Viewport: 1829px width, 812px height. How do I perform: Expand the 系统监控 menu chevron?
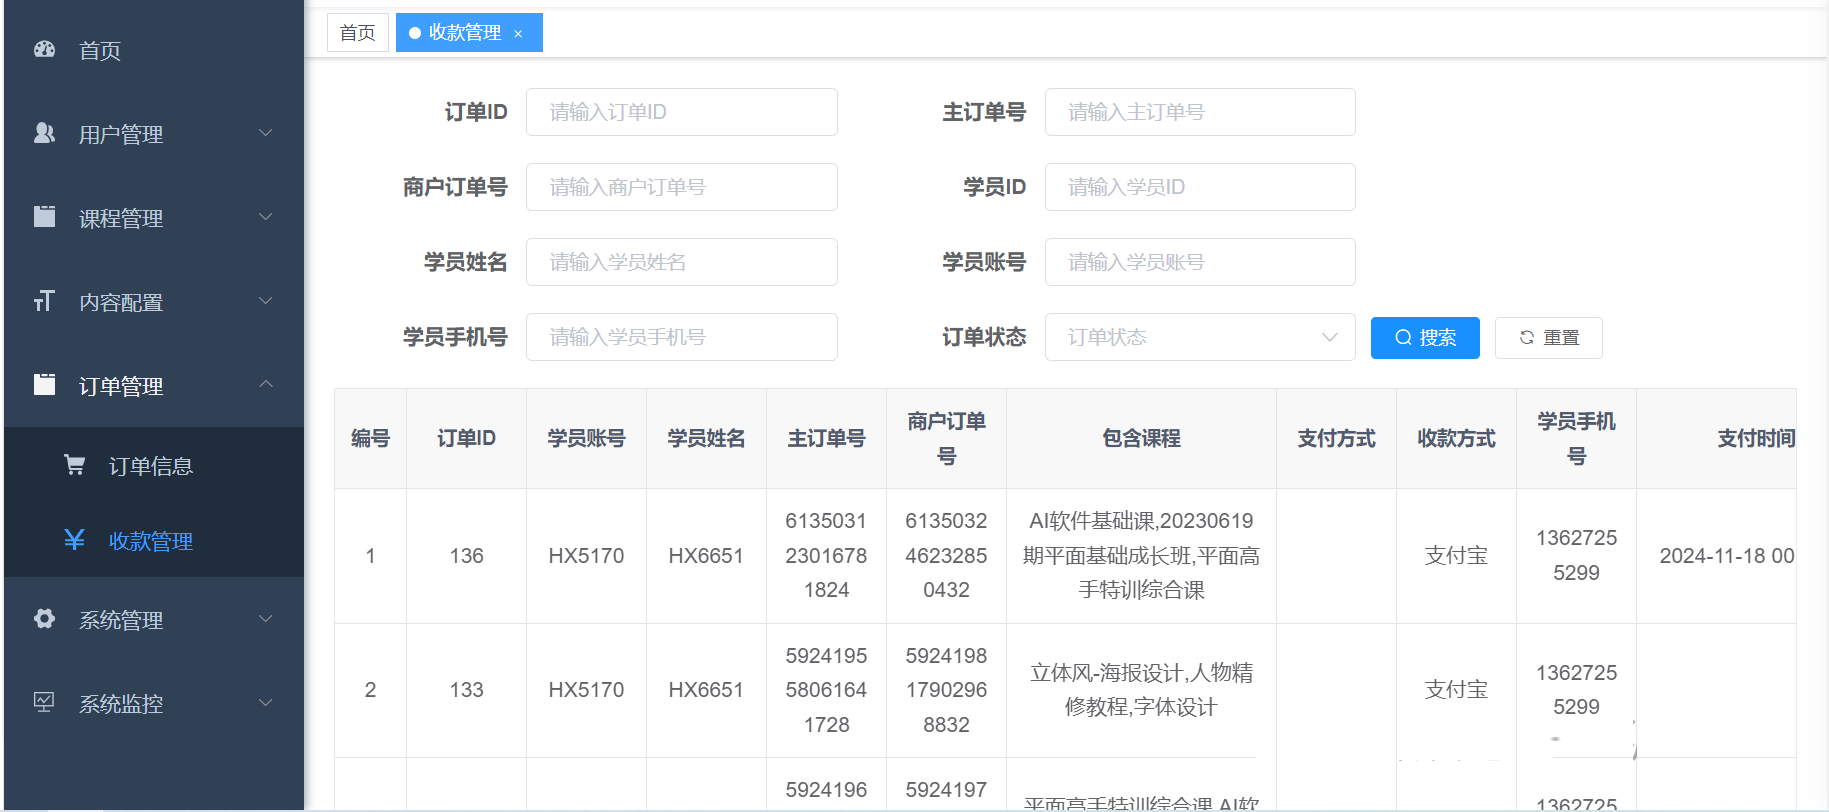(x=265, y=703)
